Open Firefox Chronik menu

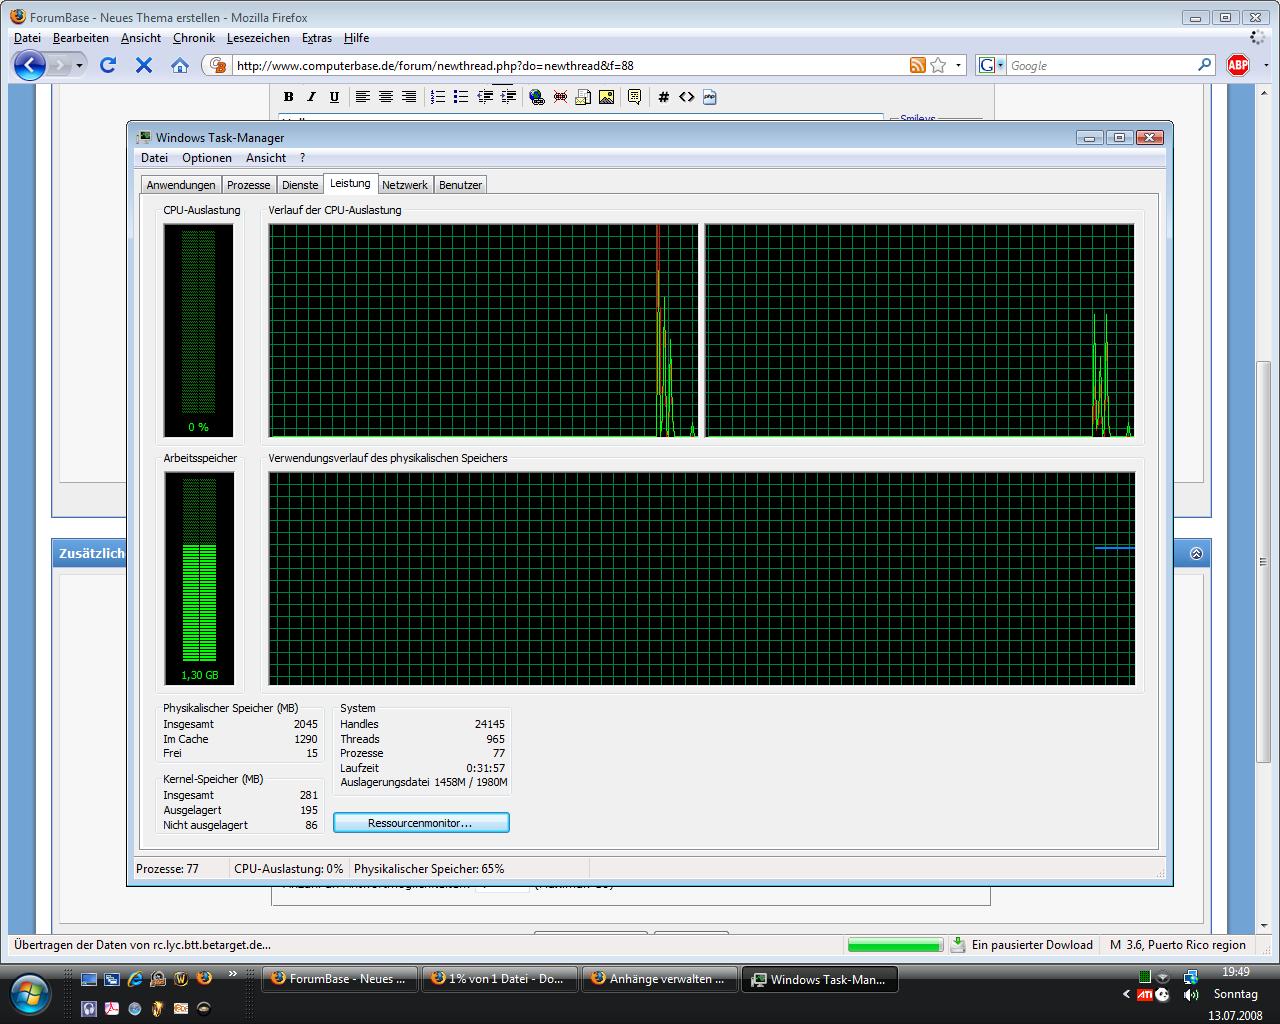tap(194, 38)
